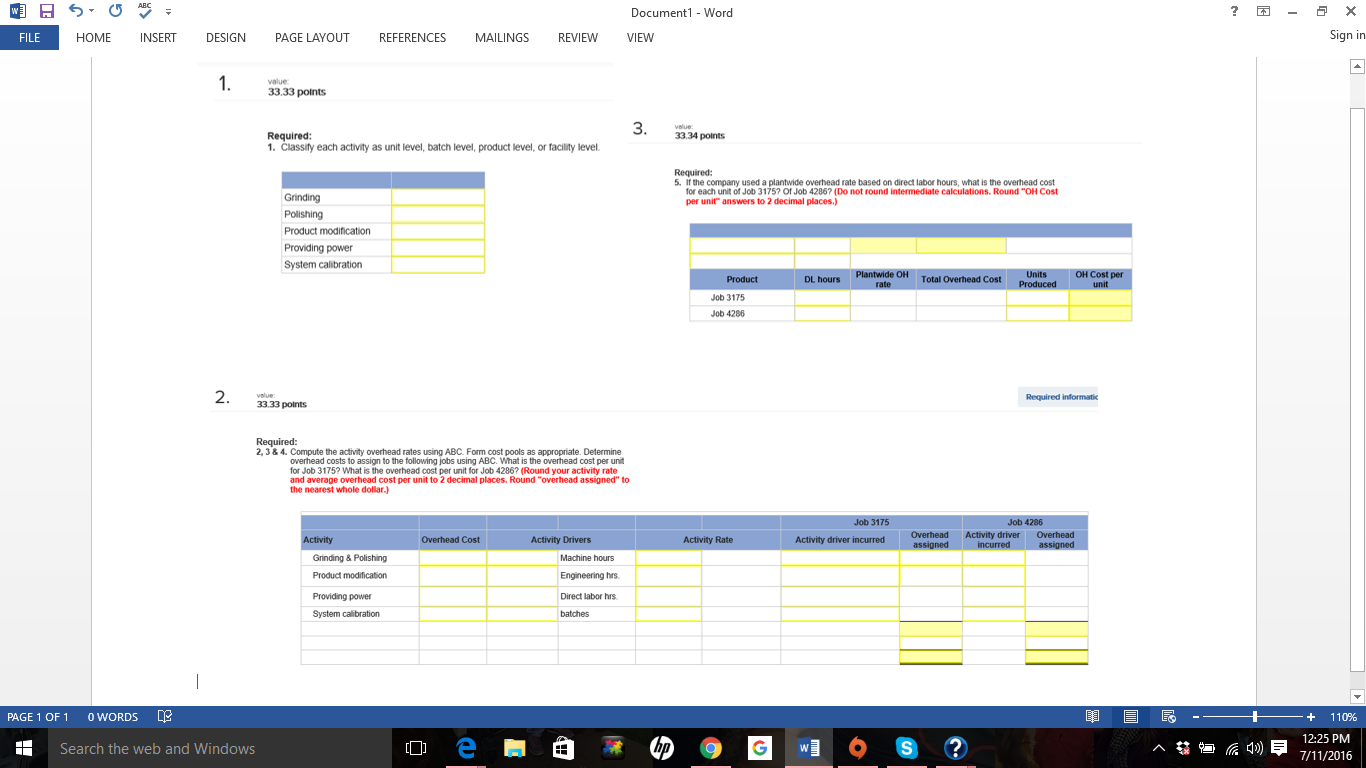Open the Action Center notifications
The height and width of the screenshot is (768, 1366).
pos(1278,748)
